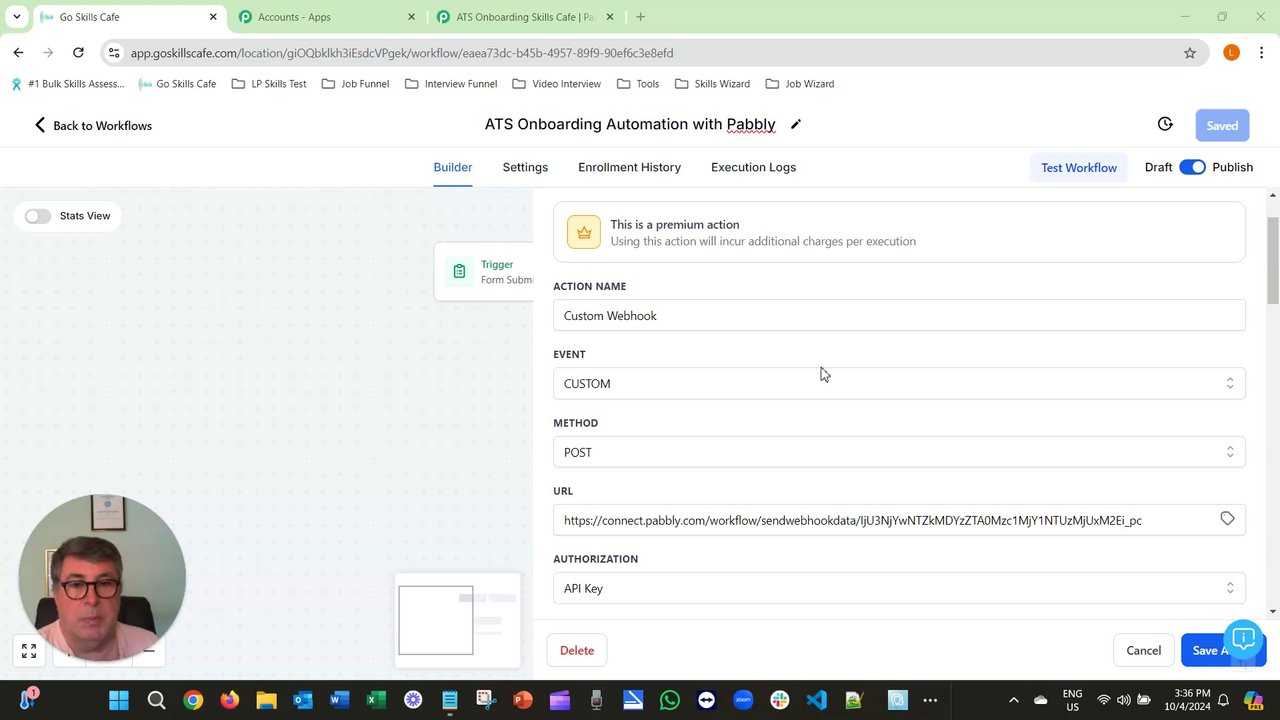The width and height of the screenshot is (1280, 720).
Task: Open Visual Studio Code from taskbar
Action: point(817,700)
